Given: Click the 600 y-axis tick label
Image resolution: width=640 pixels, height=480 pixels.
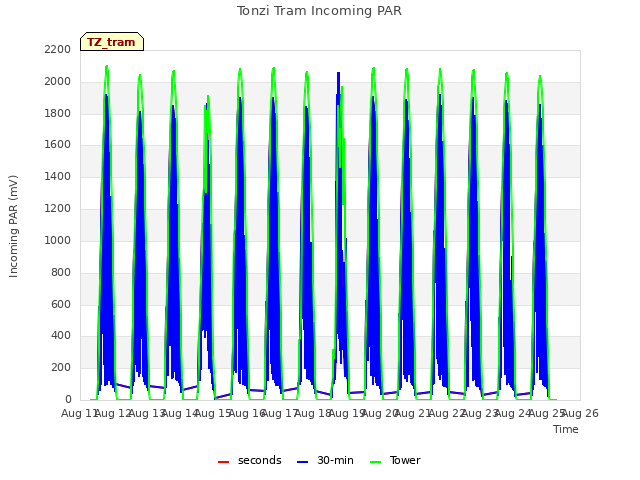Looking at the screenshot, I should coord(61,304).
